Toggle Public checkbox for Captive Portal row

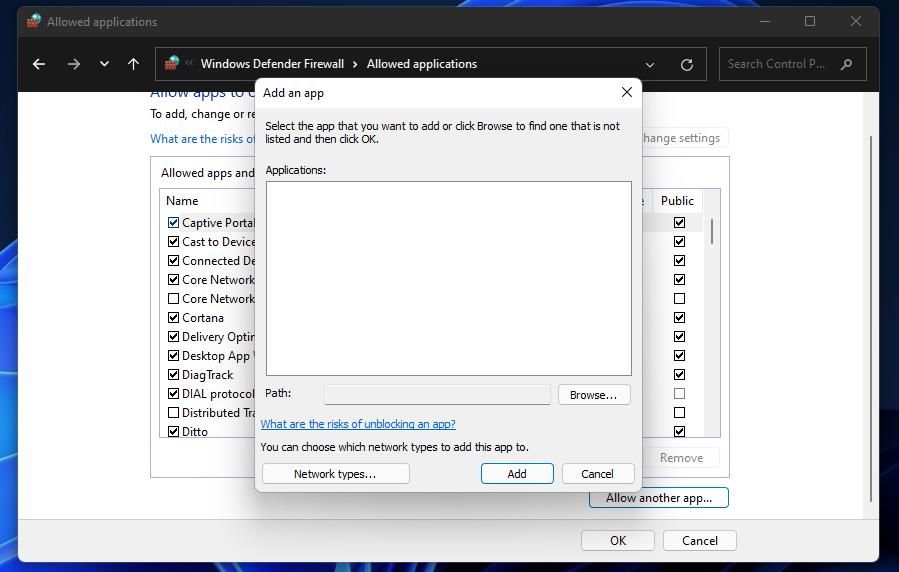(x=679, y=222)
